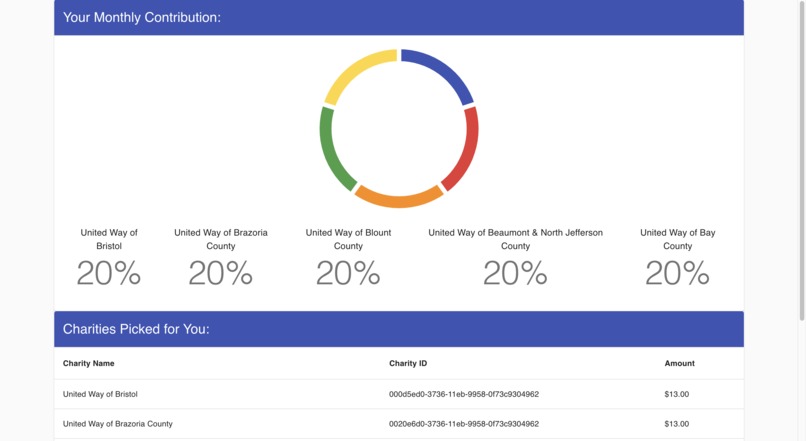The image size is (806, 441).
Task: Click the 20% value under Brazoria County
Action: click(x=221, y=273)
